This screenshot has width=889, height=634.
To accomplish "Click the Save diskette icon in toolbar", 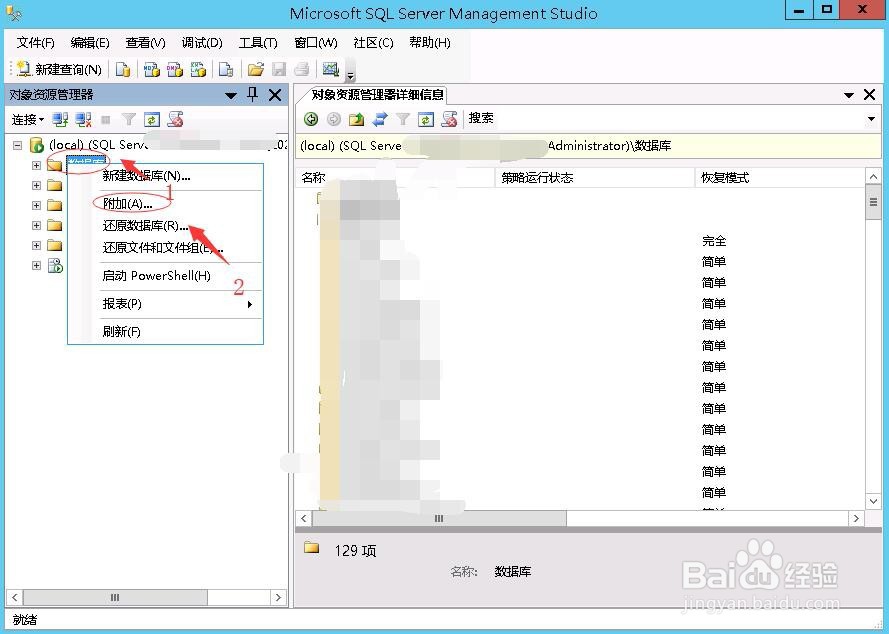I will tap(279, 69).
